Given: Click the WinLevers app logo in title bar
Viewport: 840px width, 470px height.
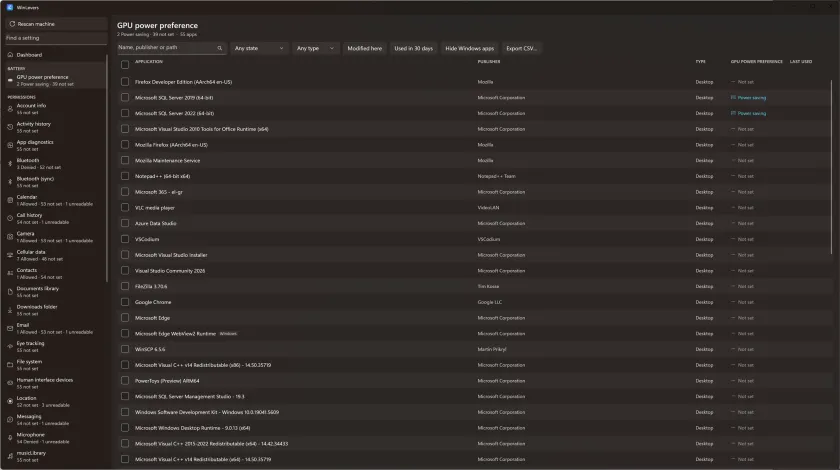Looking at the screenshot, I should [x=10, y=8].
